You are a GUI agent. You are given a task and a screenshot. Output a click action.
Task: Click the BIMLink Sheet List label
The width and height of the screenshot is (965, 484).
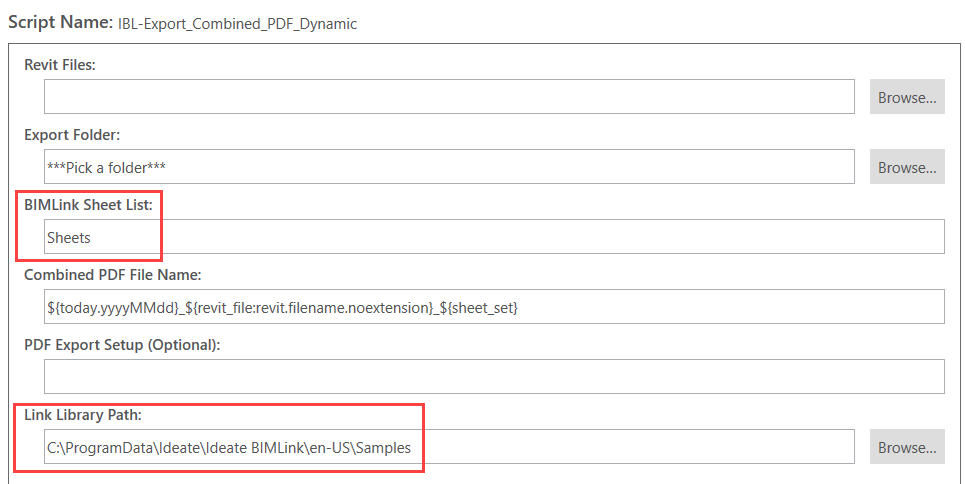tap(88, 205)
